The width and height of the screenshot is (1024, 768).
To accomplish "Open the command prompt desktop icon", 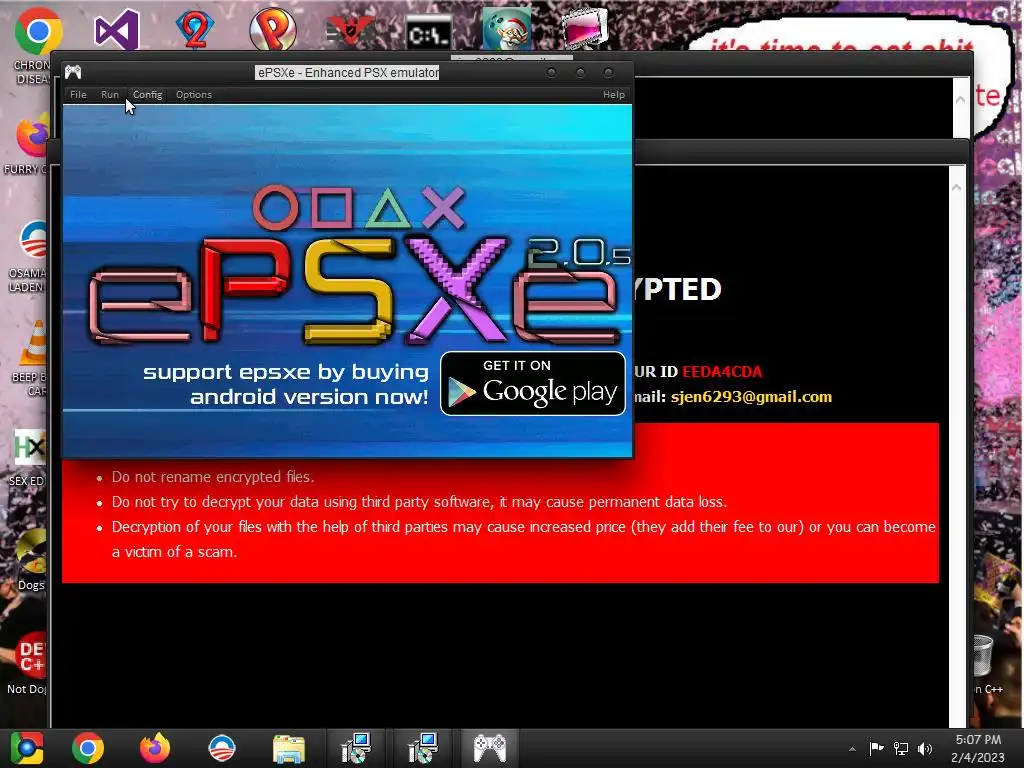I will [x=428, y=34].
